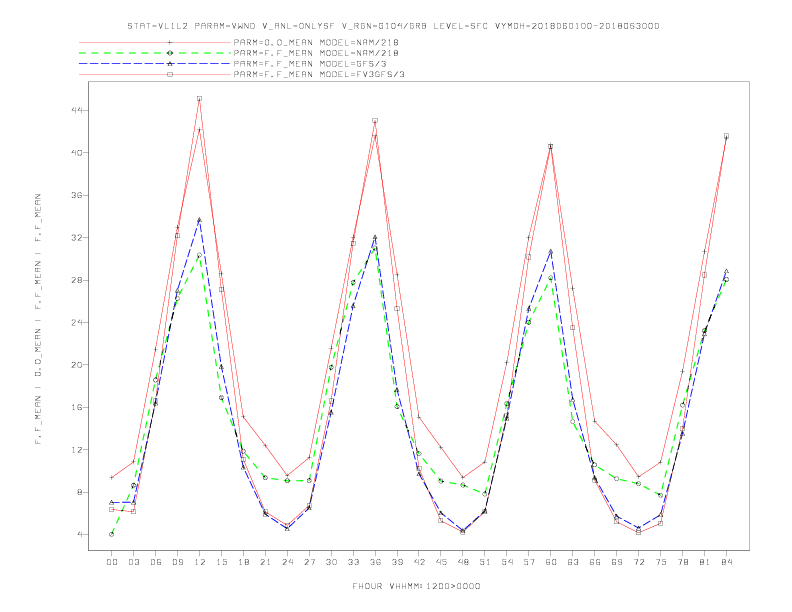This screenshot has width=792, height=612.
Task: Click x-axis tick label 66
Action: click(x=595, y=562)
